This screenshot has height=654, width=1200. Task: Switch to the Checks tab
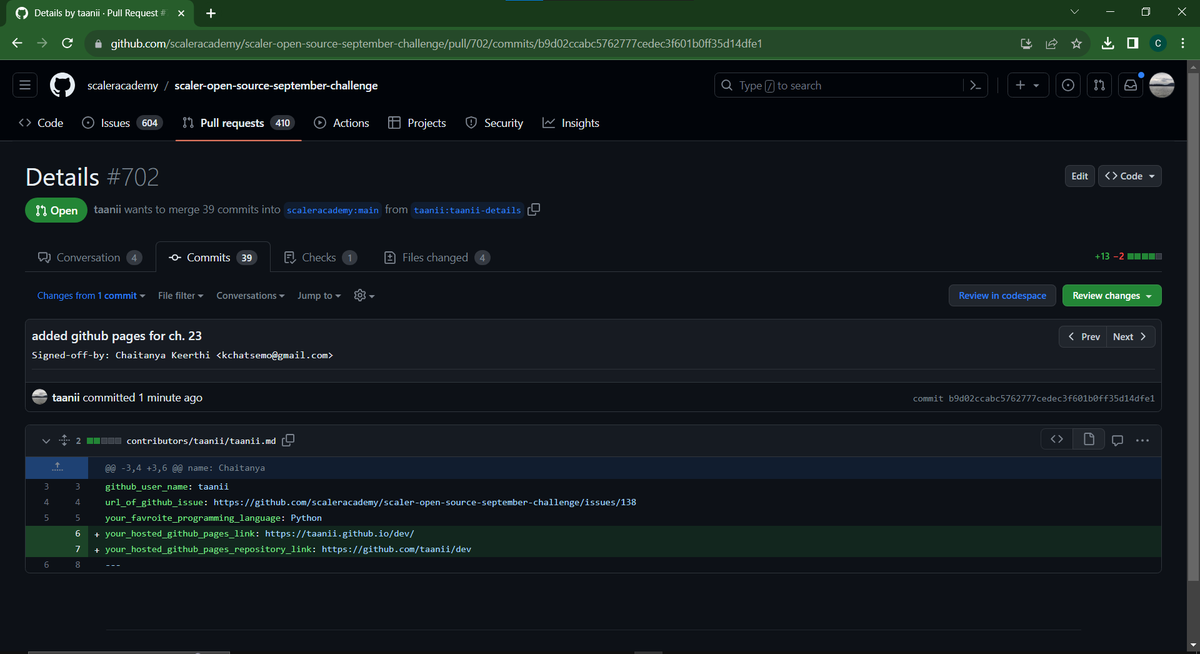point(321,257)
